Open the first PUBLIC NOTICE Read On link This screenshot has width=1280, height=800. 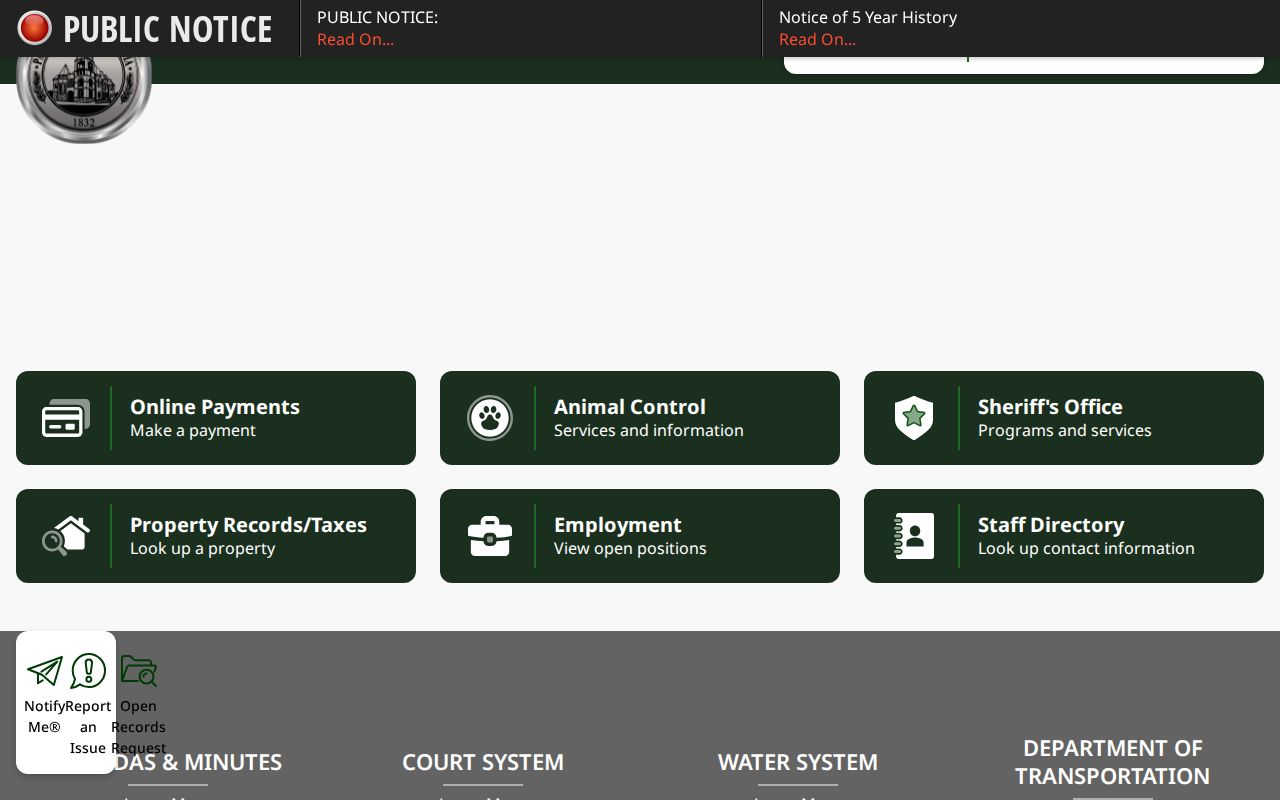[x=355, y=39]
